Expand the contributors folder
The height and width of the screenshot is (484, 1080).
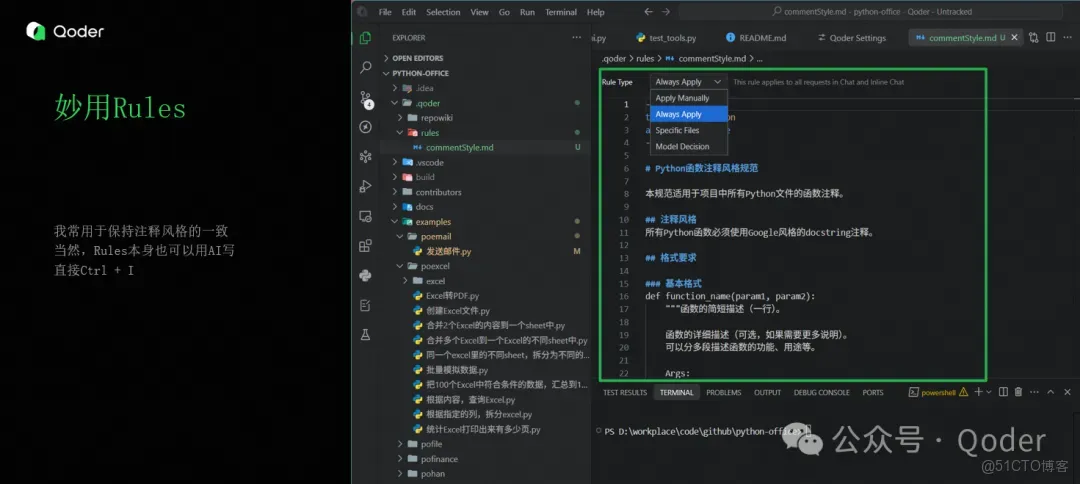click(438, 192)
